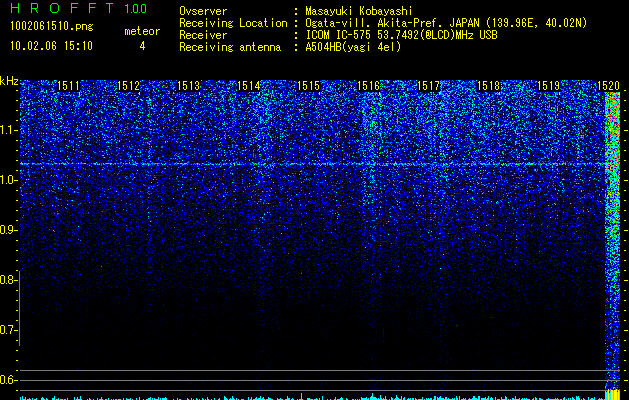
Task: Click the Receiver field label
Action: coord(203,35)
